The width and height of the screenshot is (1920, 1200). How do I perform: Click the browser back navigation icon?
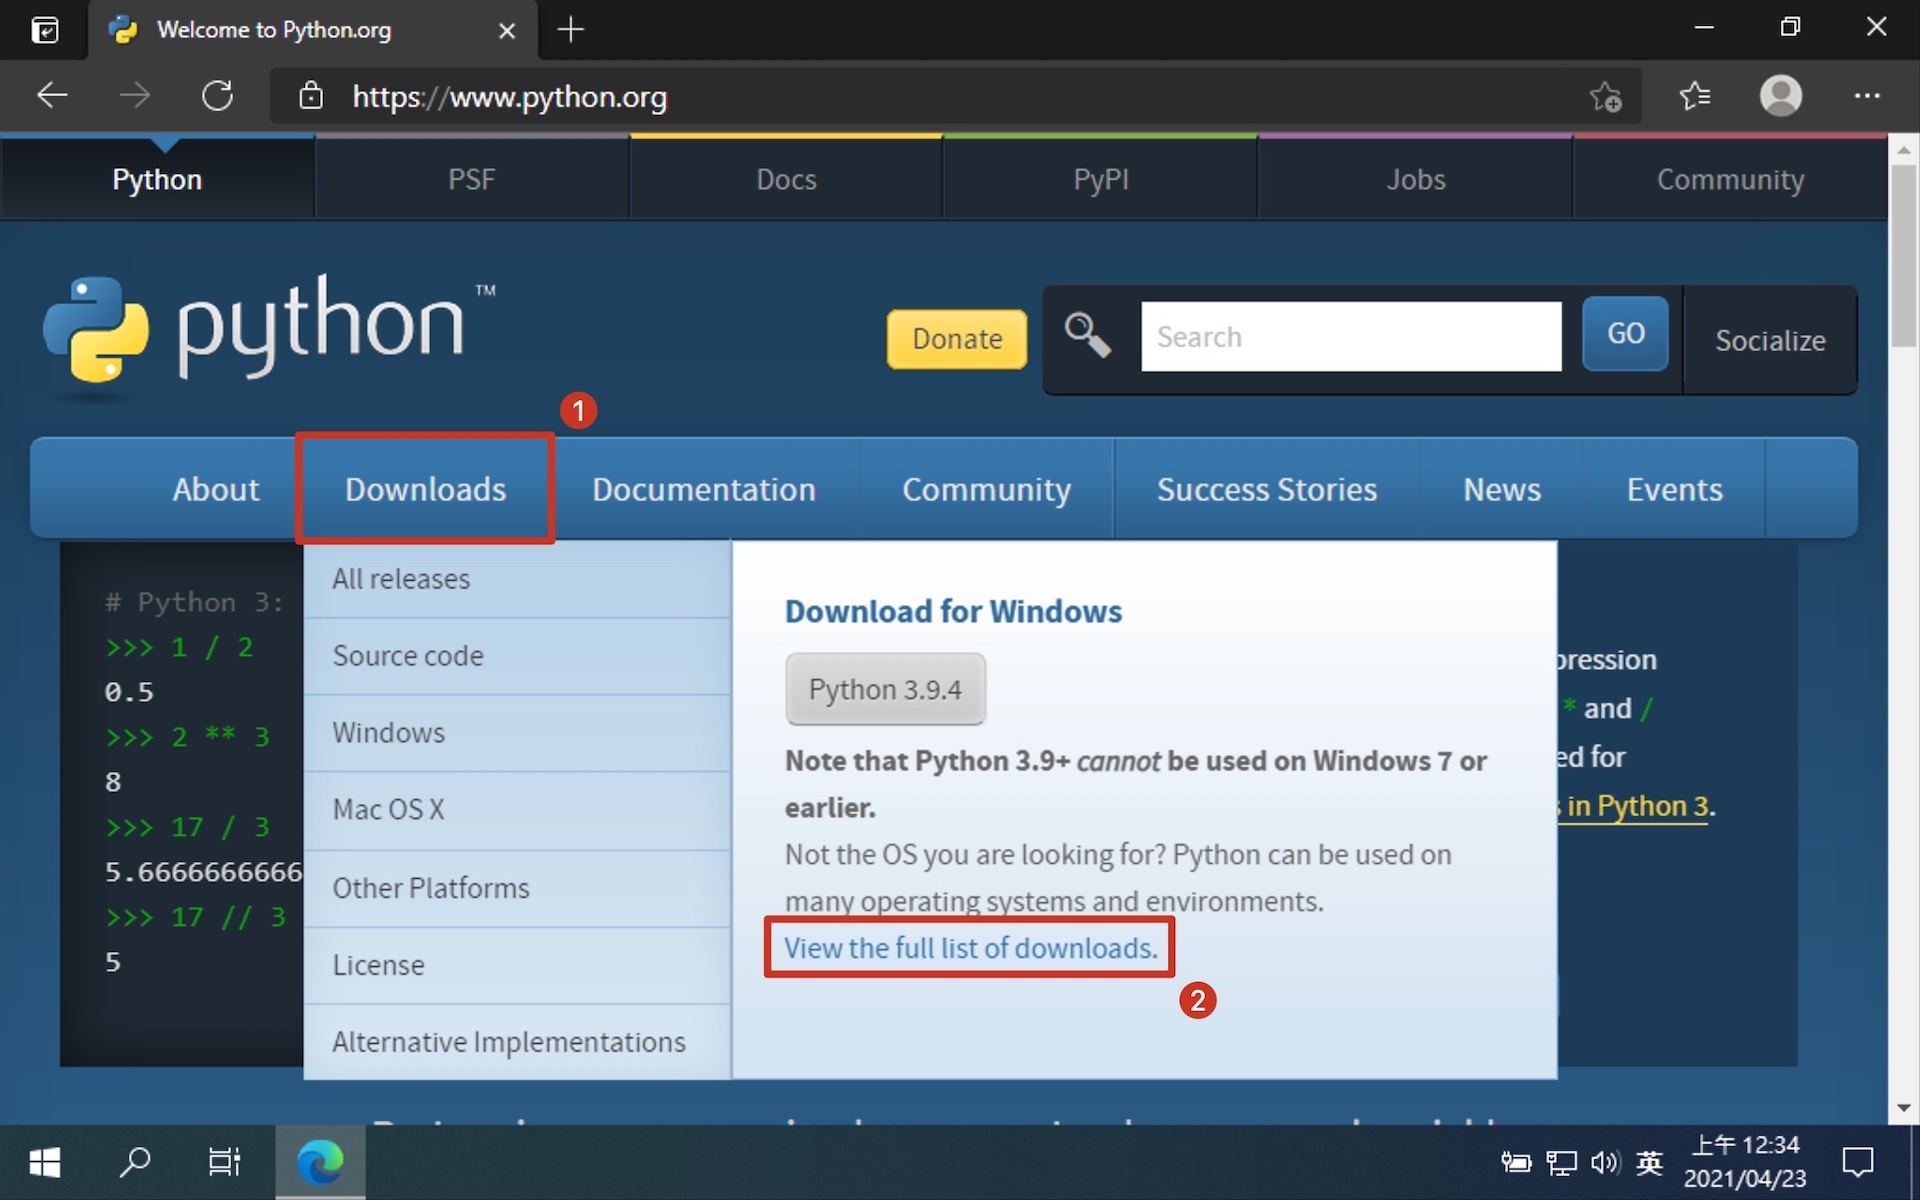click(51, 95)
